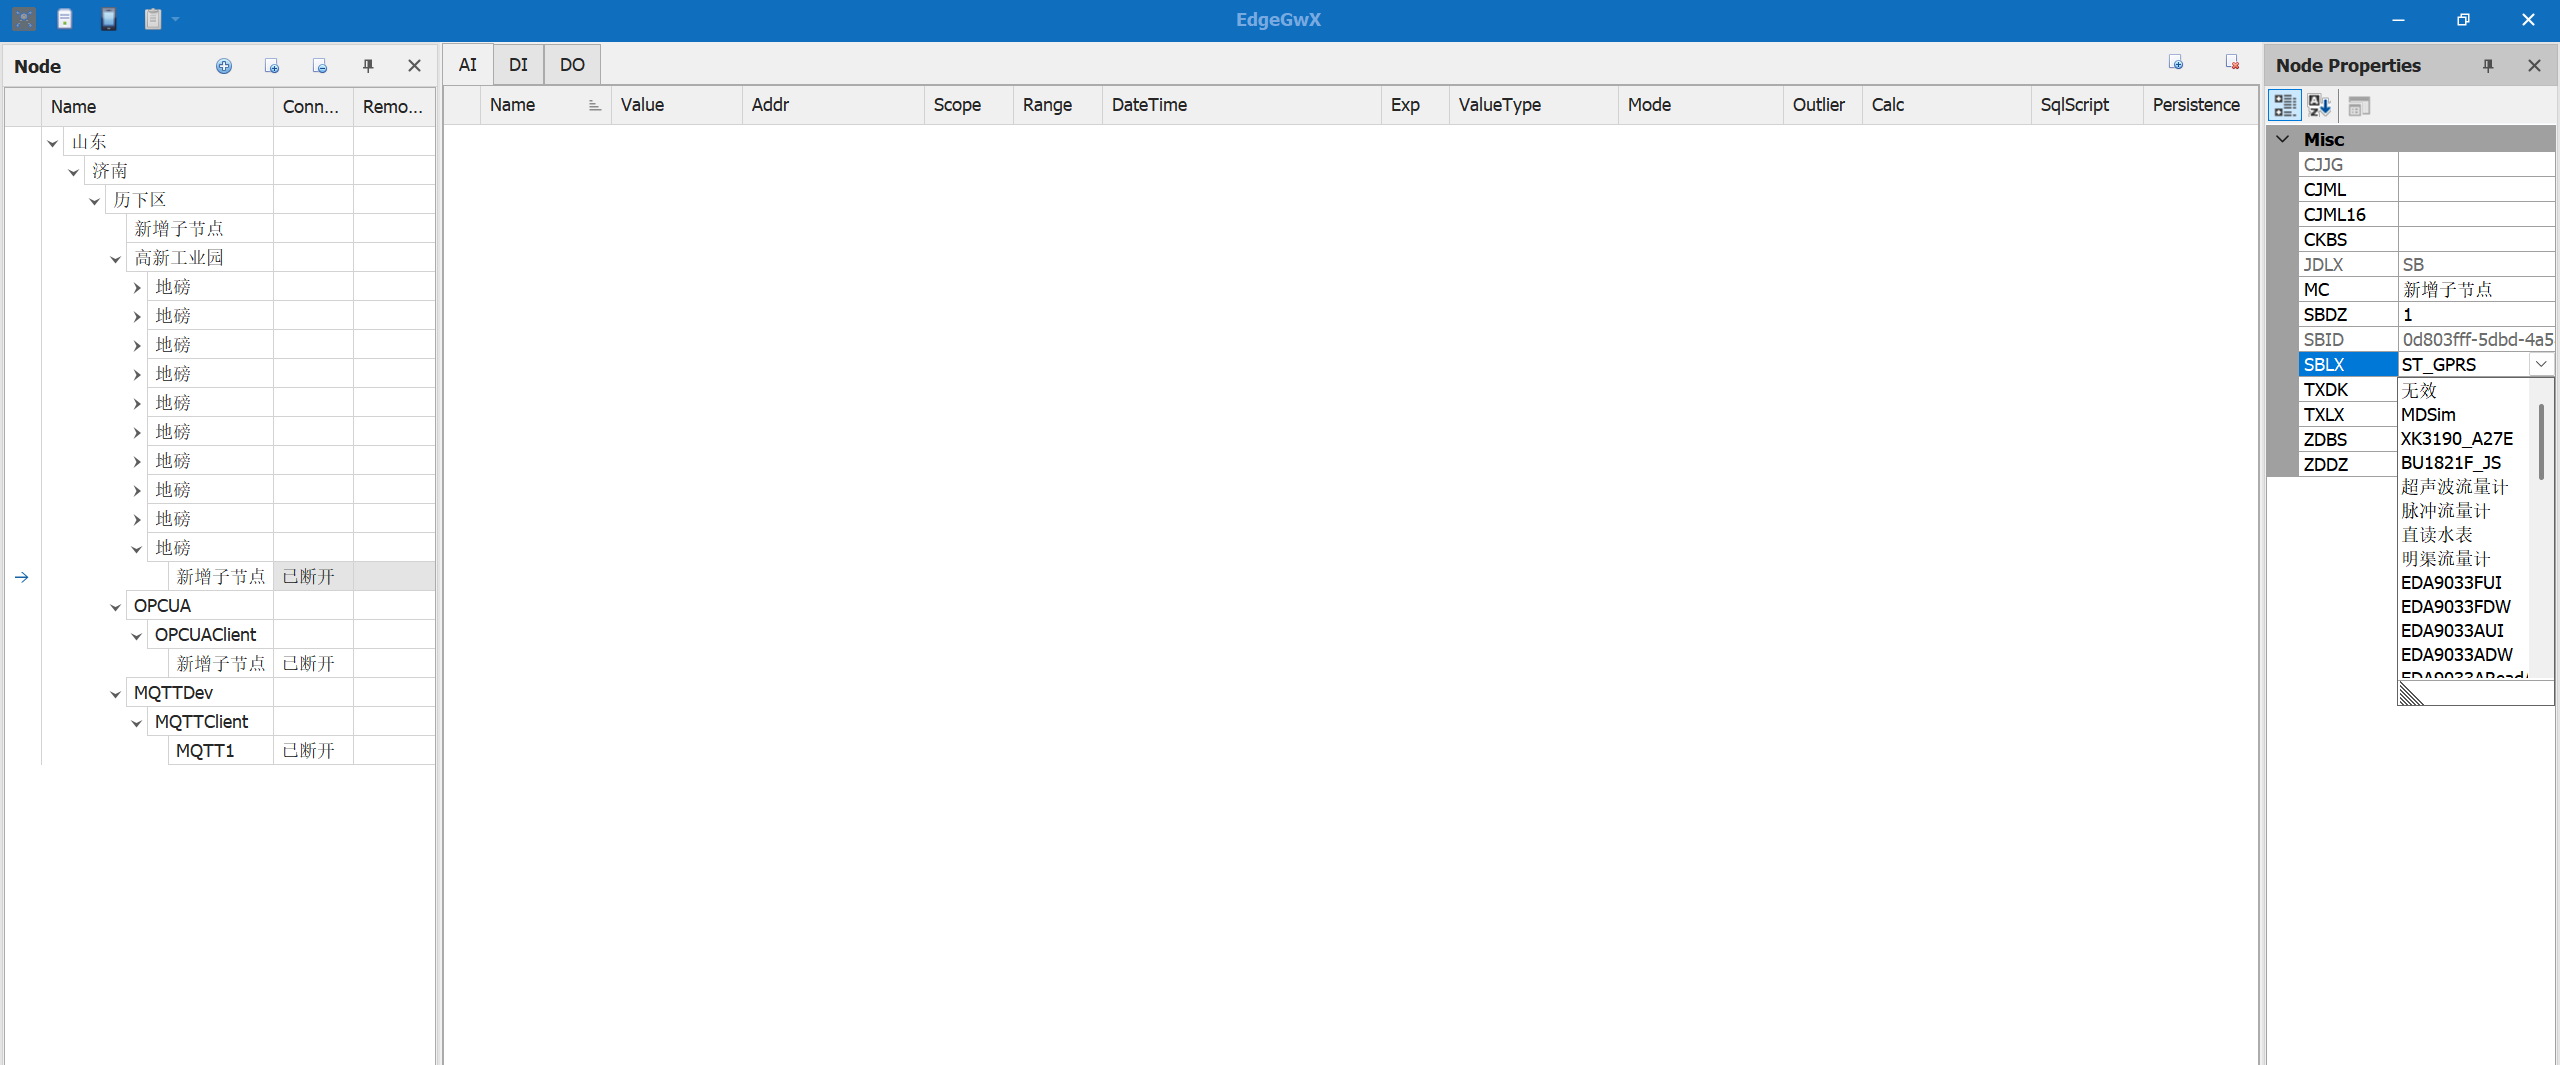Collapse the Misc category in Node Properties
Viewport: 2560px width, 1065px height.
point(2283,139)
